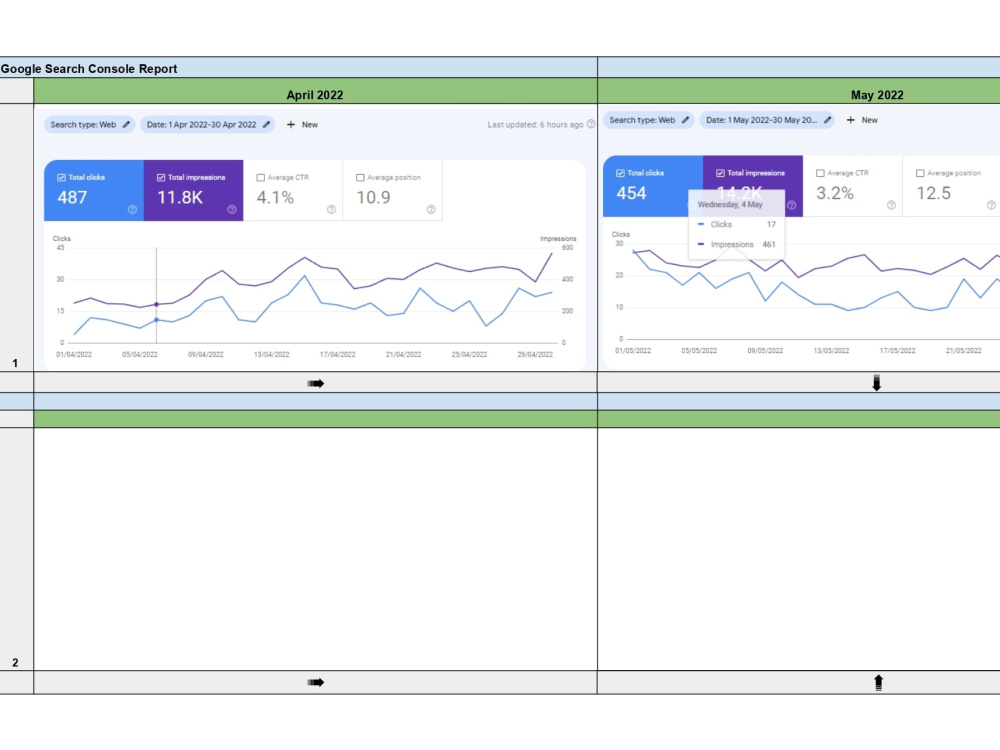Click 09/04/2022 label on April chart axis
1000x750 pixels.
(x=205, y=355)
